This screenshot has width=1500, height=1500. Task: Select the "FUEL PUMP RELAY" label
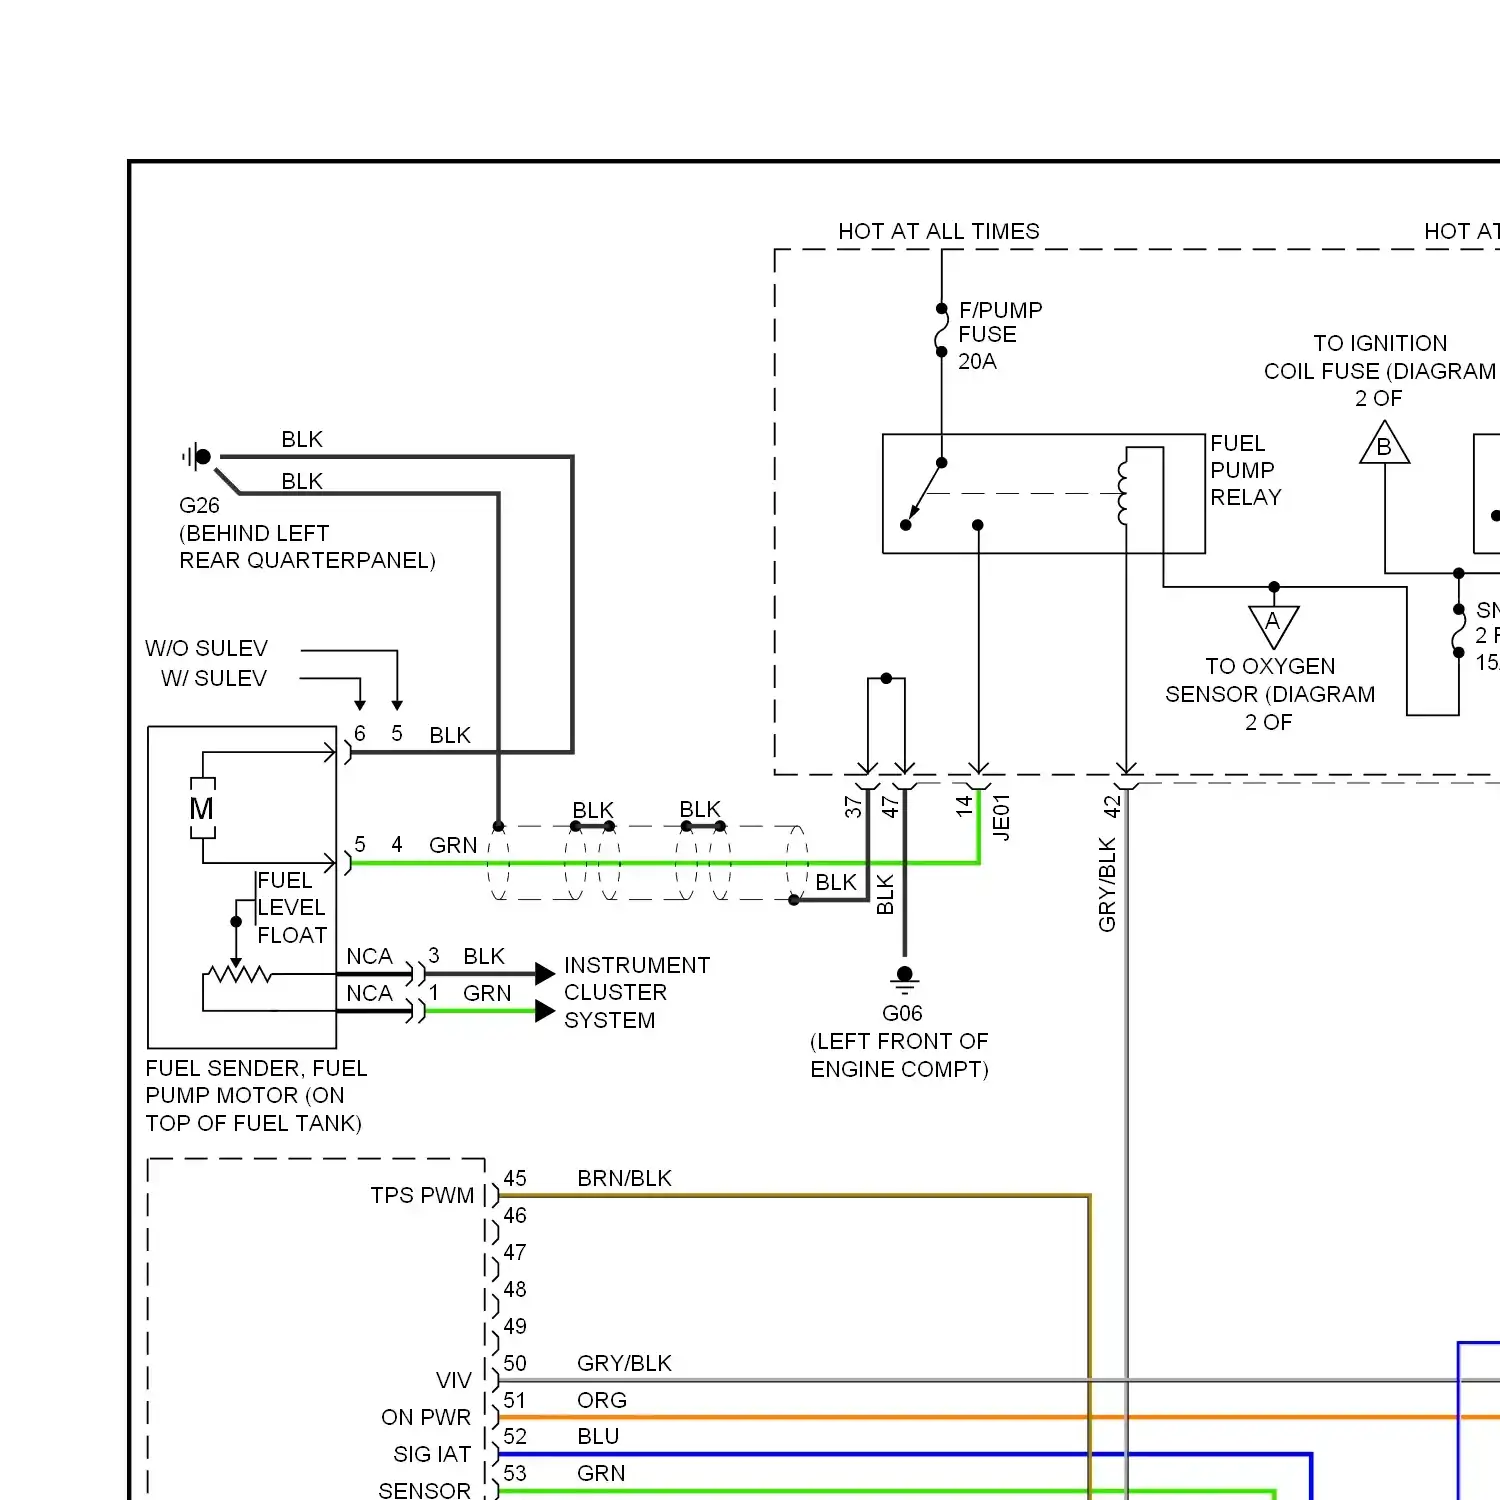tap(1245, 470)
